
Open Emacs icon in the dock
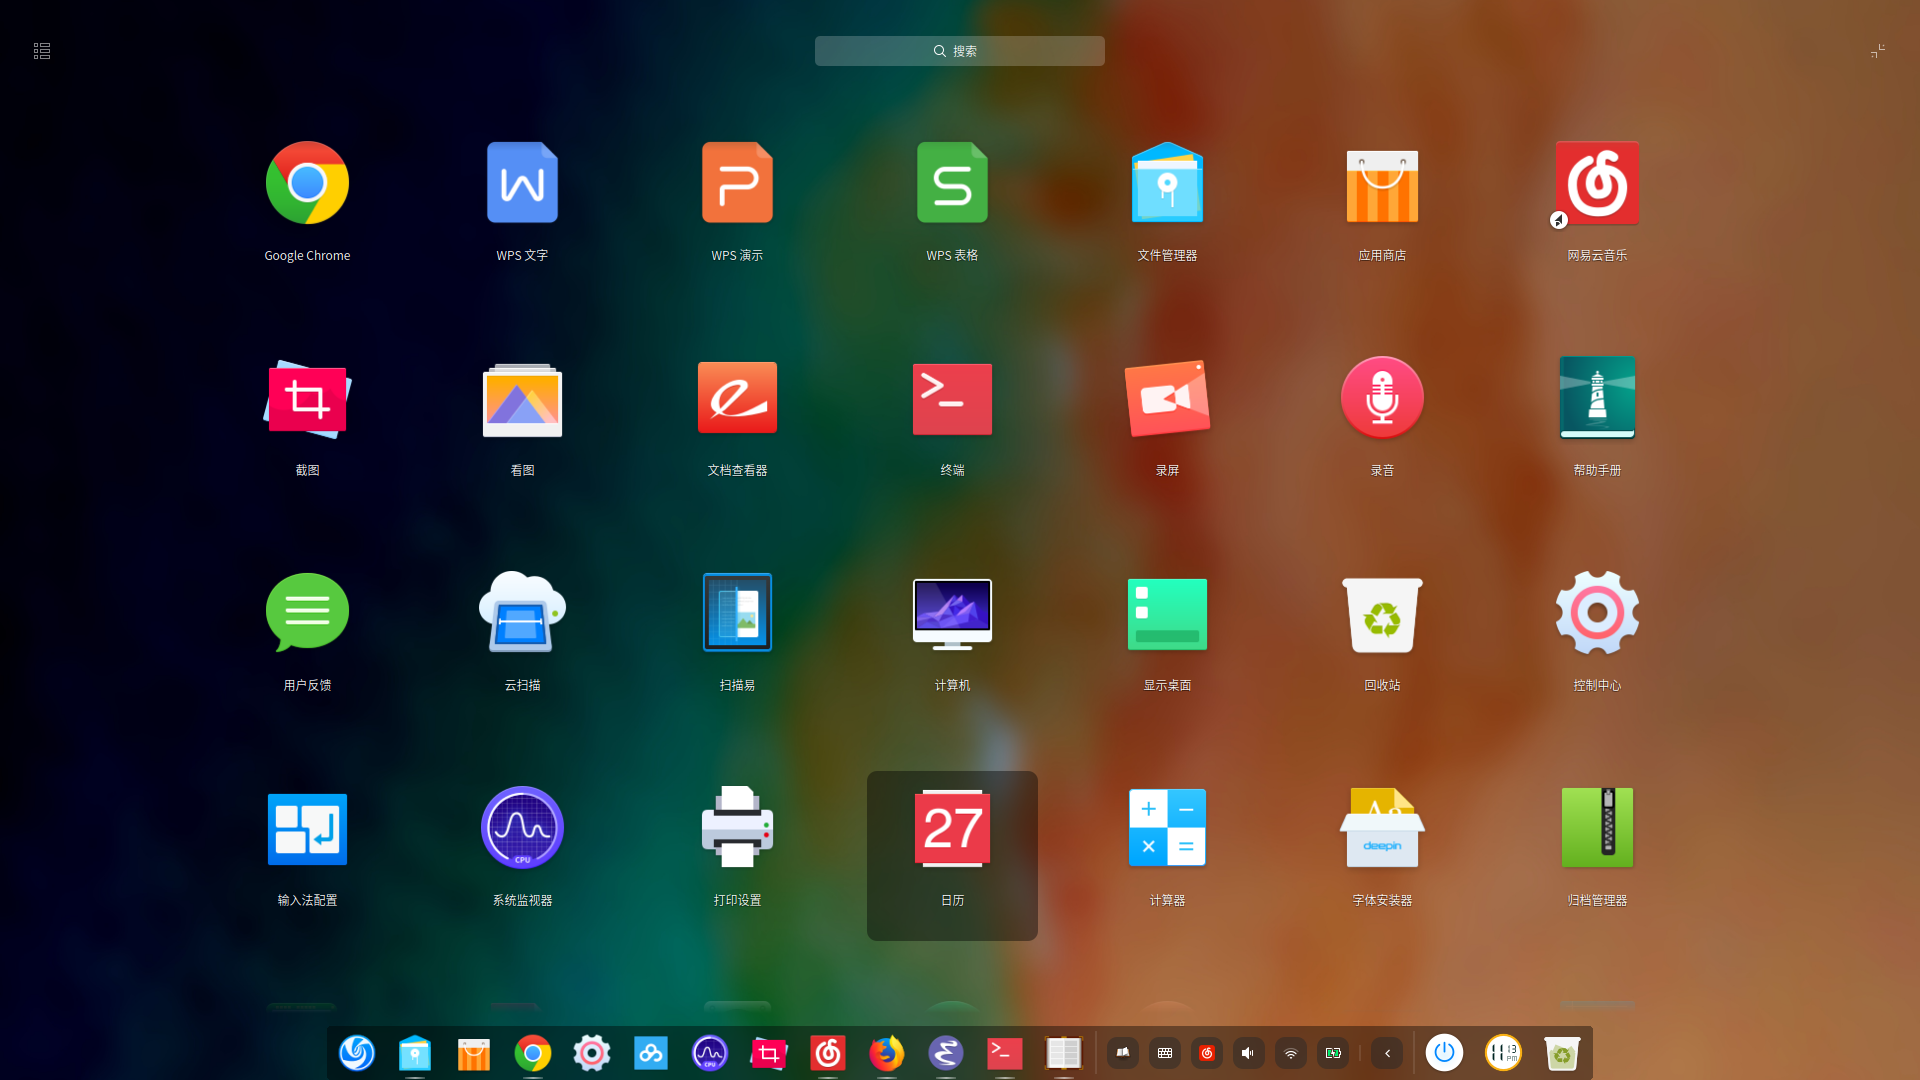[x=946, y=1053]
